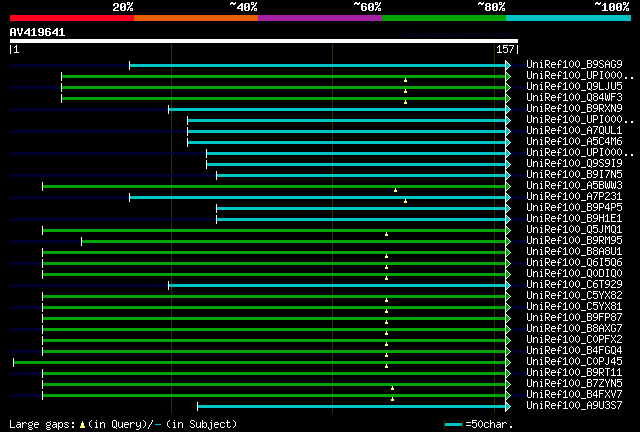
Task: Click the orange ~40% identity legend segment
Action: point(196,18)
